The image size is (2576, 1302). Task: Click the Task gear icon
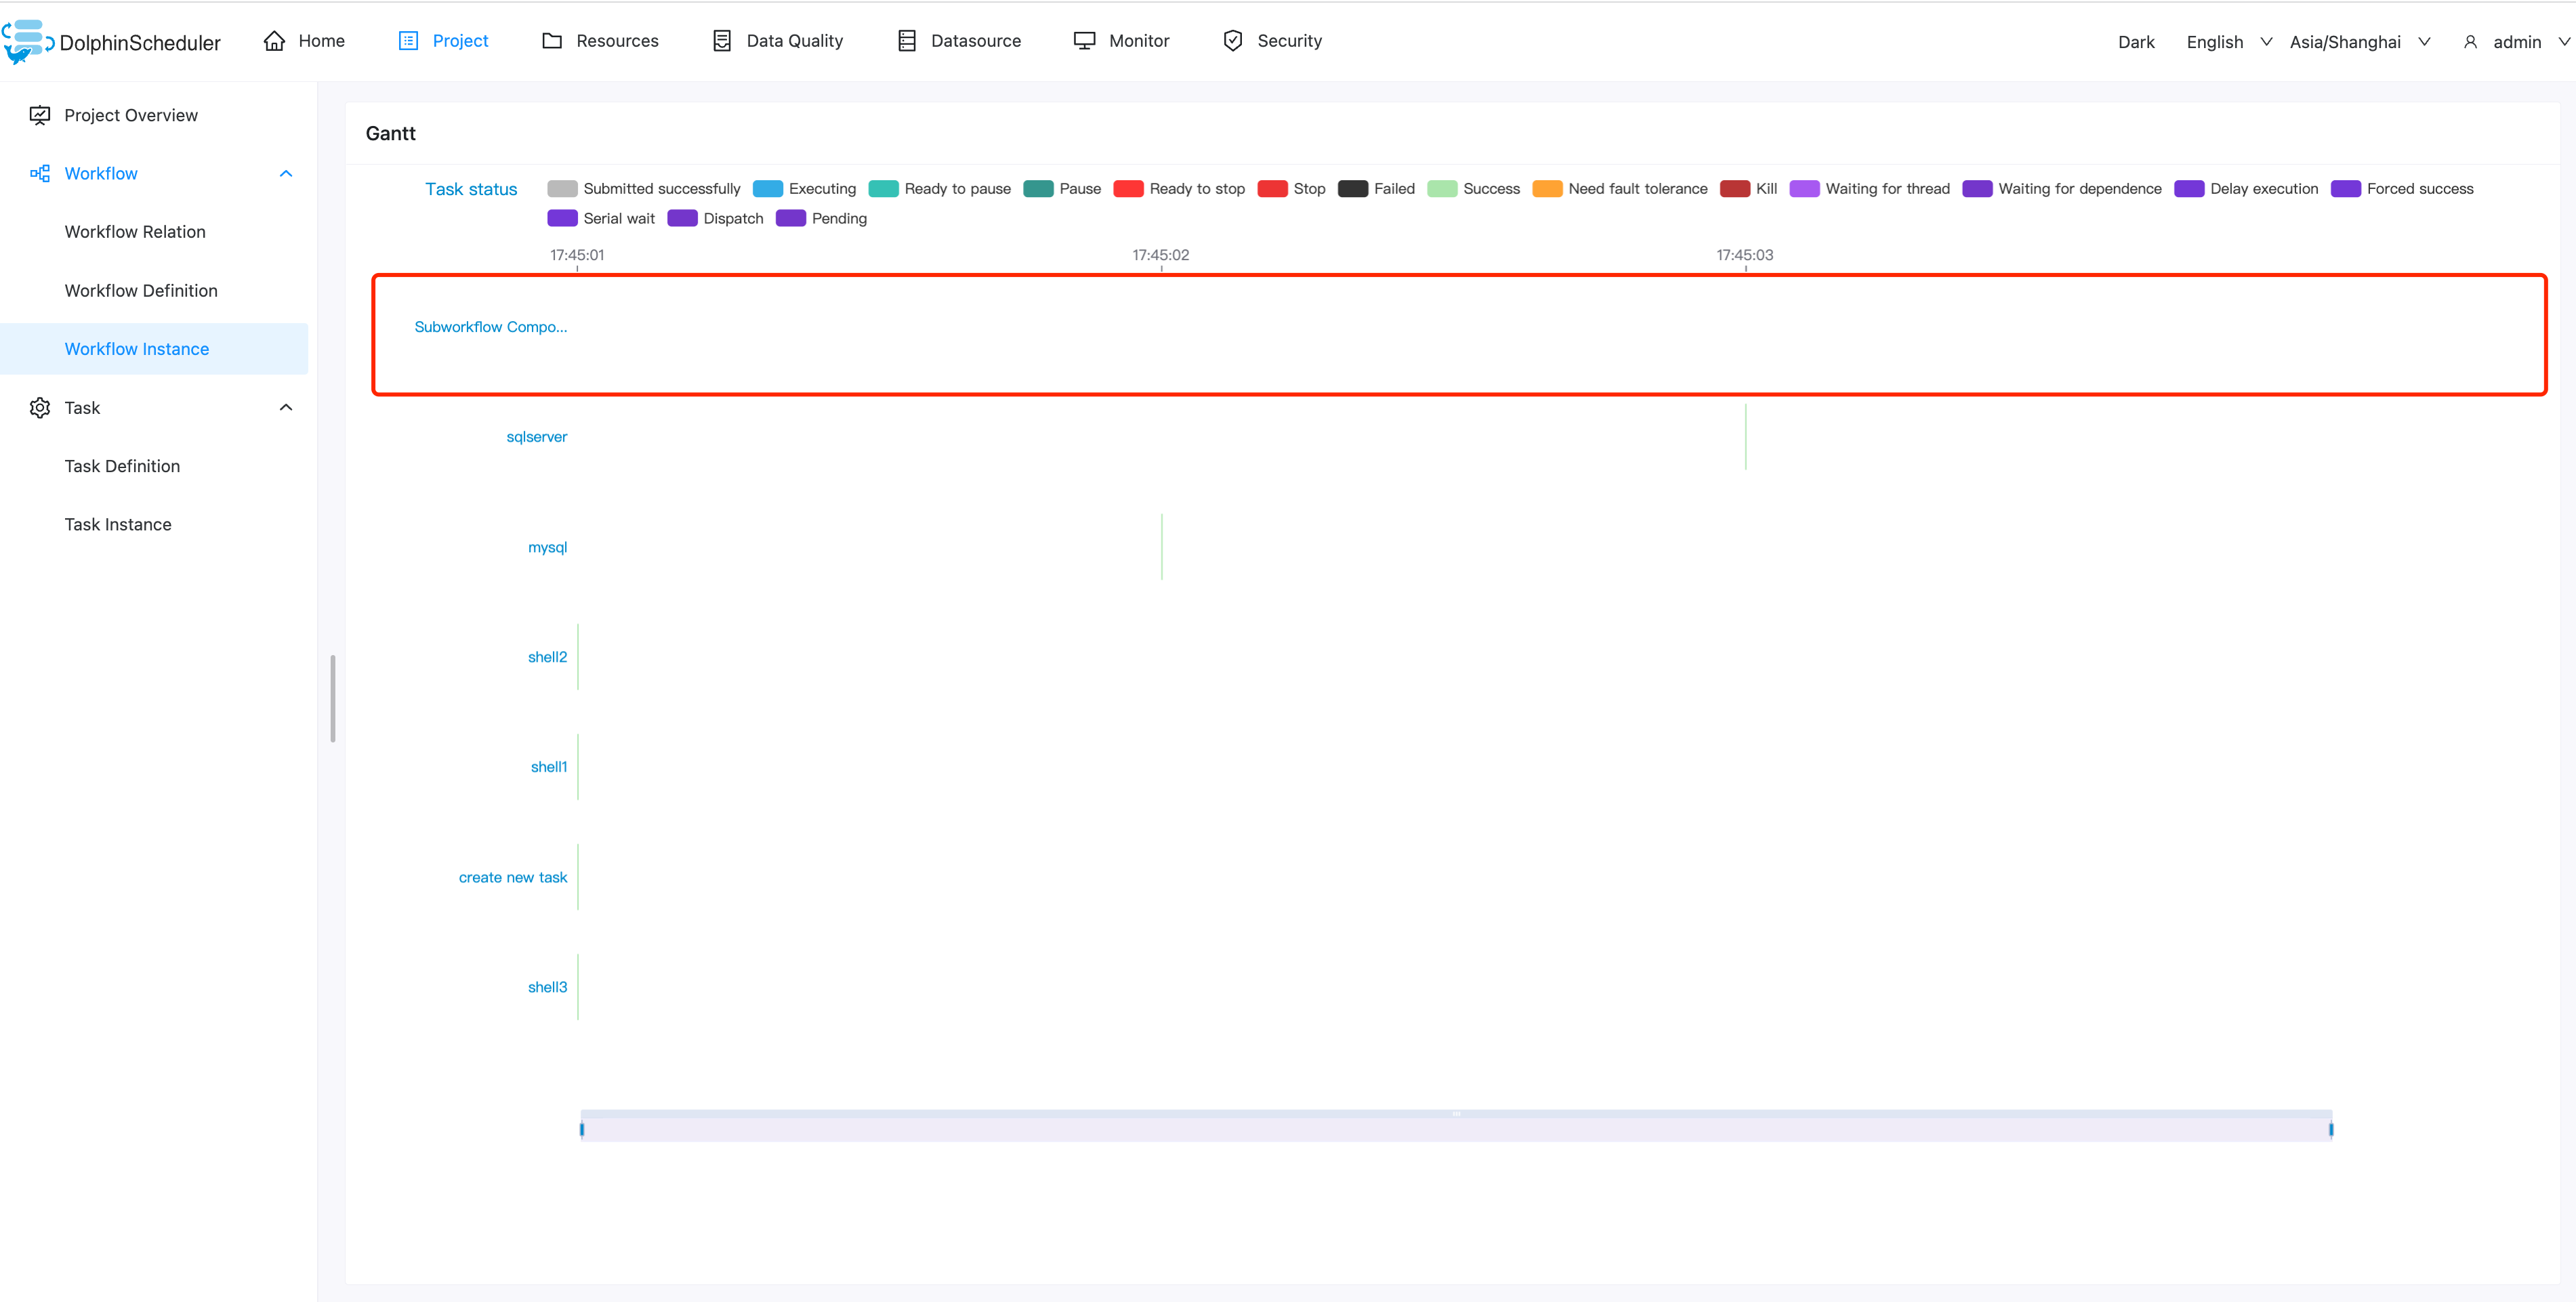tap(40, 408)
